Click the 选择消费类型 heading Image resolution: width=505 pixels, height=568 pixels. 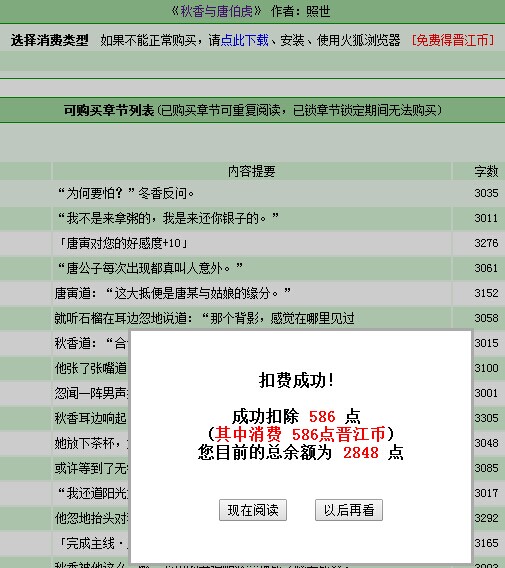(x=50, y=40)
